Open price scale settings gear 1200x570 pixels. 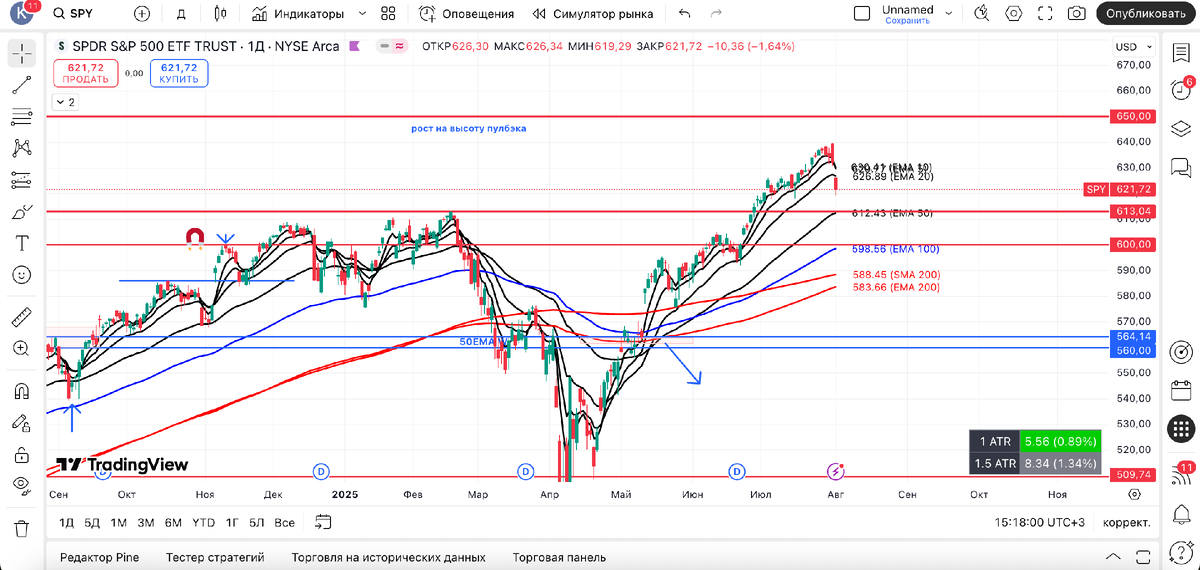tap(1134, 494)
